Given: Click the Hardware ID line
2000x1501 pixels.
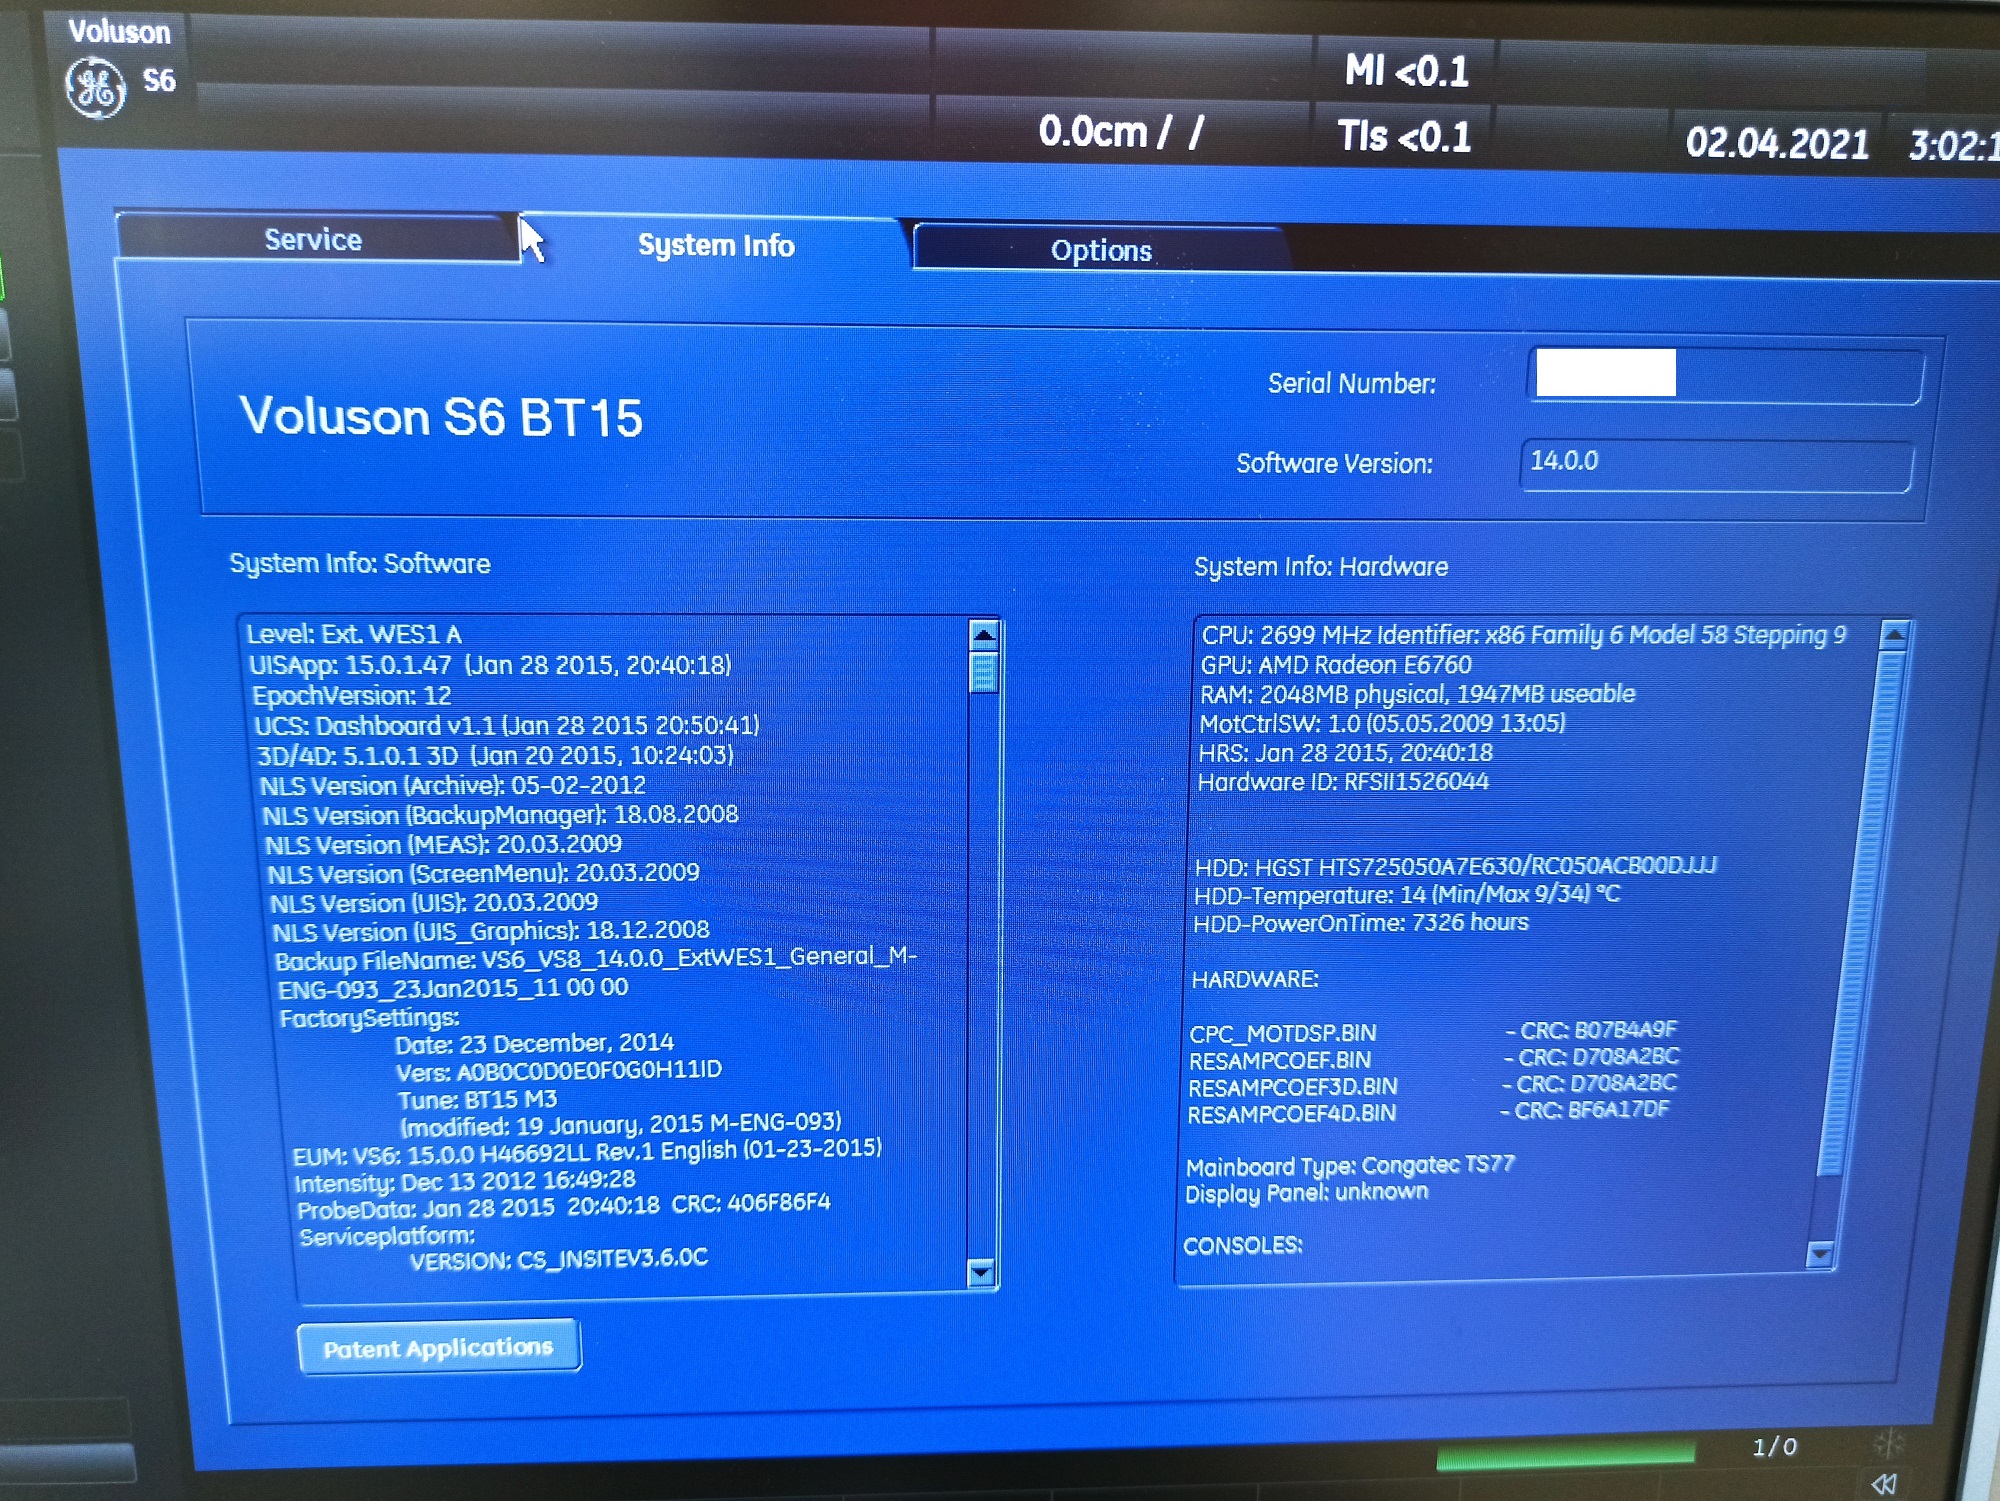Looking at the screenshot, I should click(1343, 782).
